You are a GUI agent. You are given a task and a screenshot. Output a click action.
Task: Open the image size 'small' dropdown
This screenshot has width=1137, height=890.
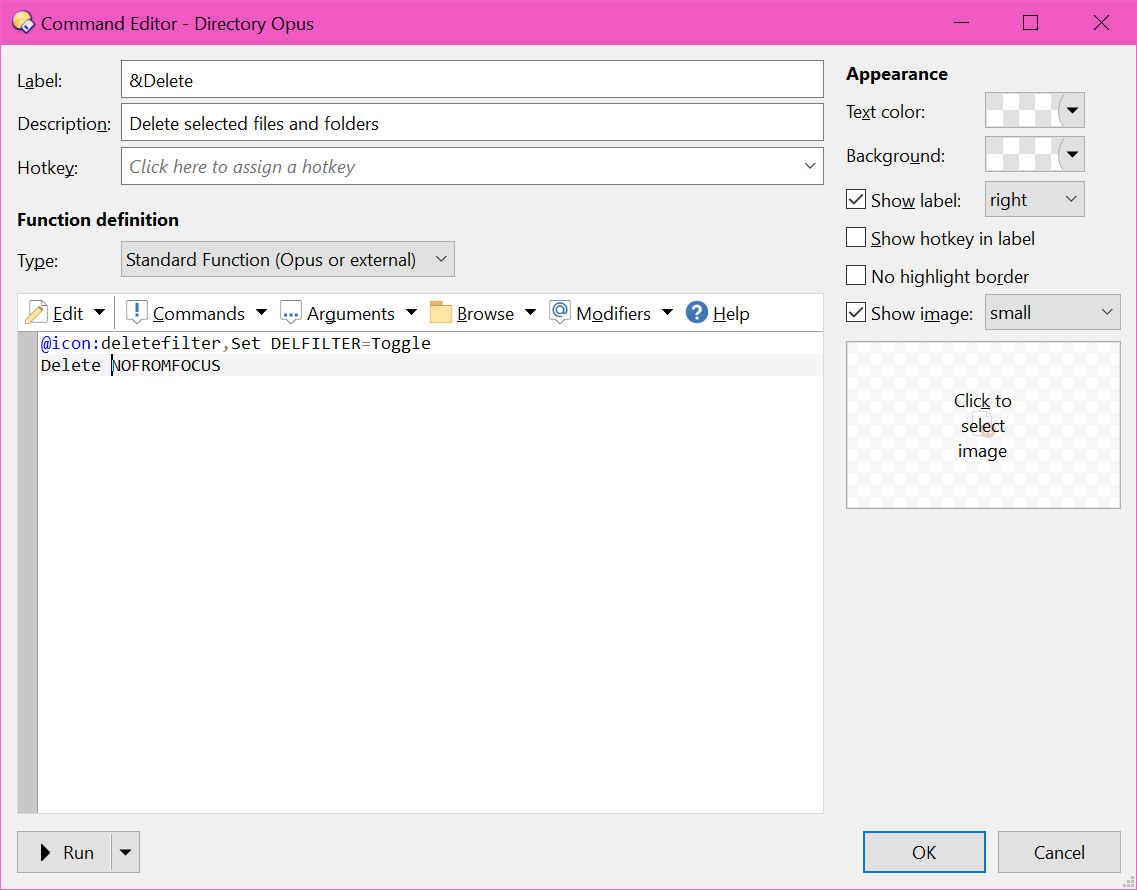click(1052, 313)
